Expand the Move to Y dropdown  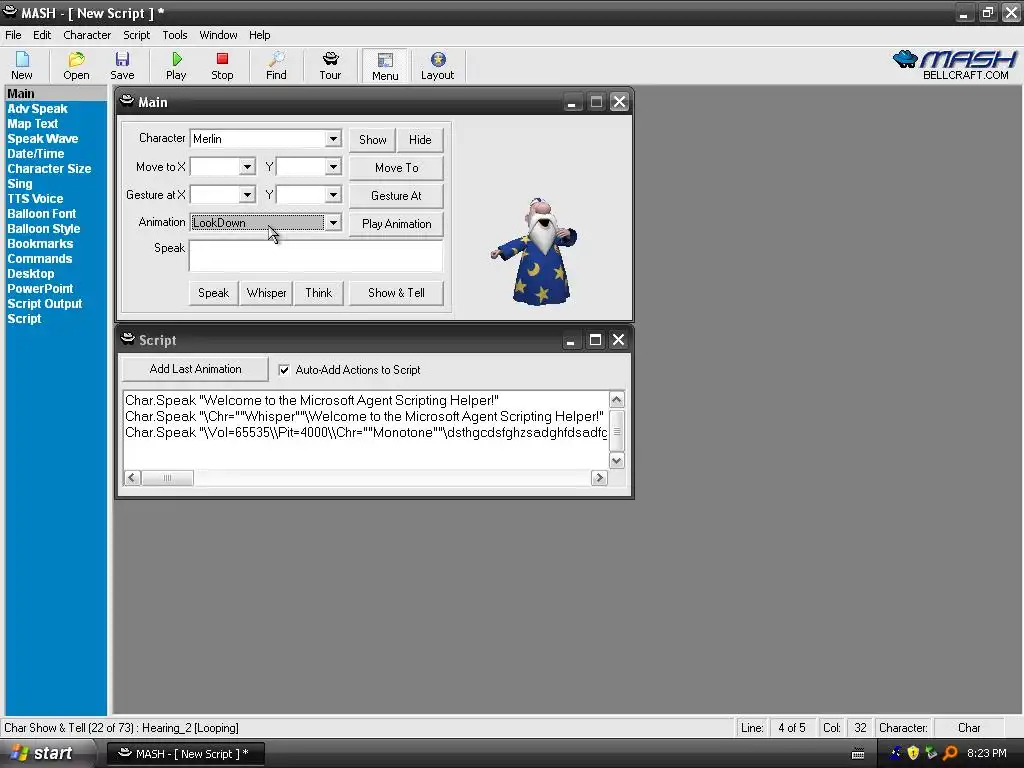[333, 167]
